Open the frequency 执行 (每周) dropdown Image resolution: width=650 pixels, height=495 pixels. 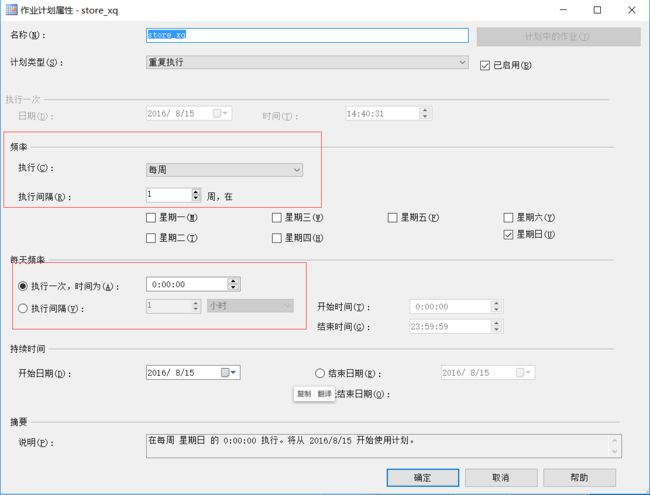(x=224, y=170)
